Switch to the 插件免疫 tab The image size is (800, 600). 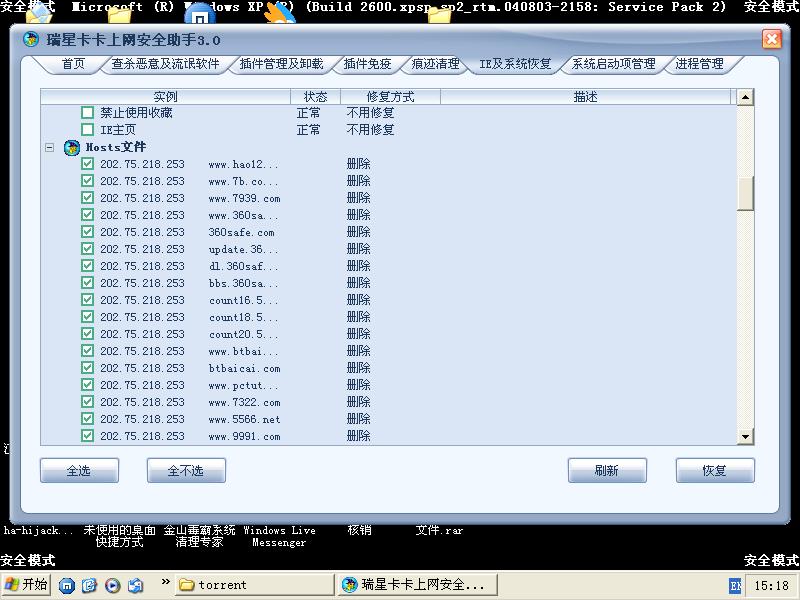pyautogui.click(x=367, y=64)
